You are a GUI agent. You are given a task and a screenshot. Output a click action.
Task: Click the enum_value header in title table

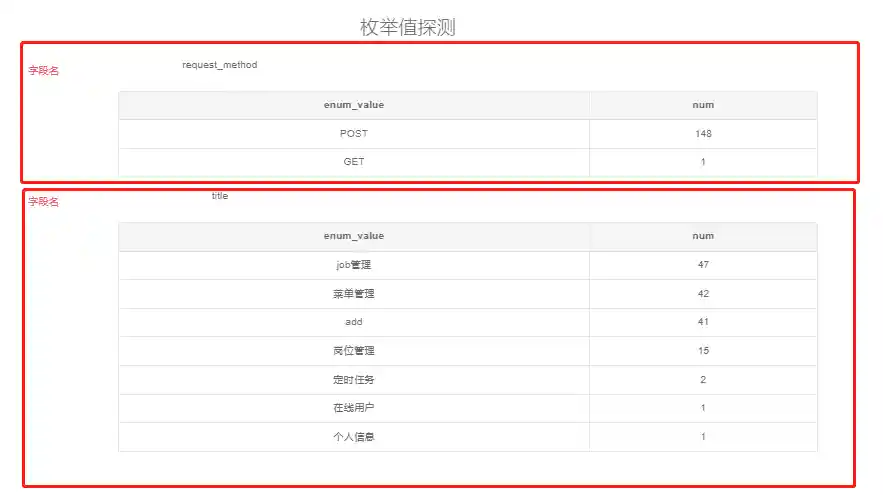354,236
